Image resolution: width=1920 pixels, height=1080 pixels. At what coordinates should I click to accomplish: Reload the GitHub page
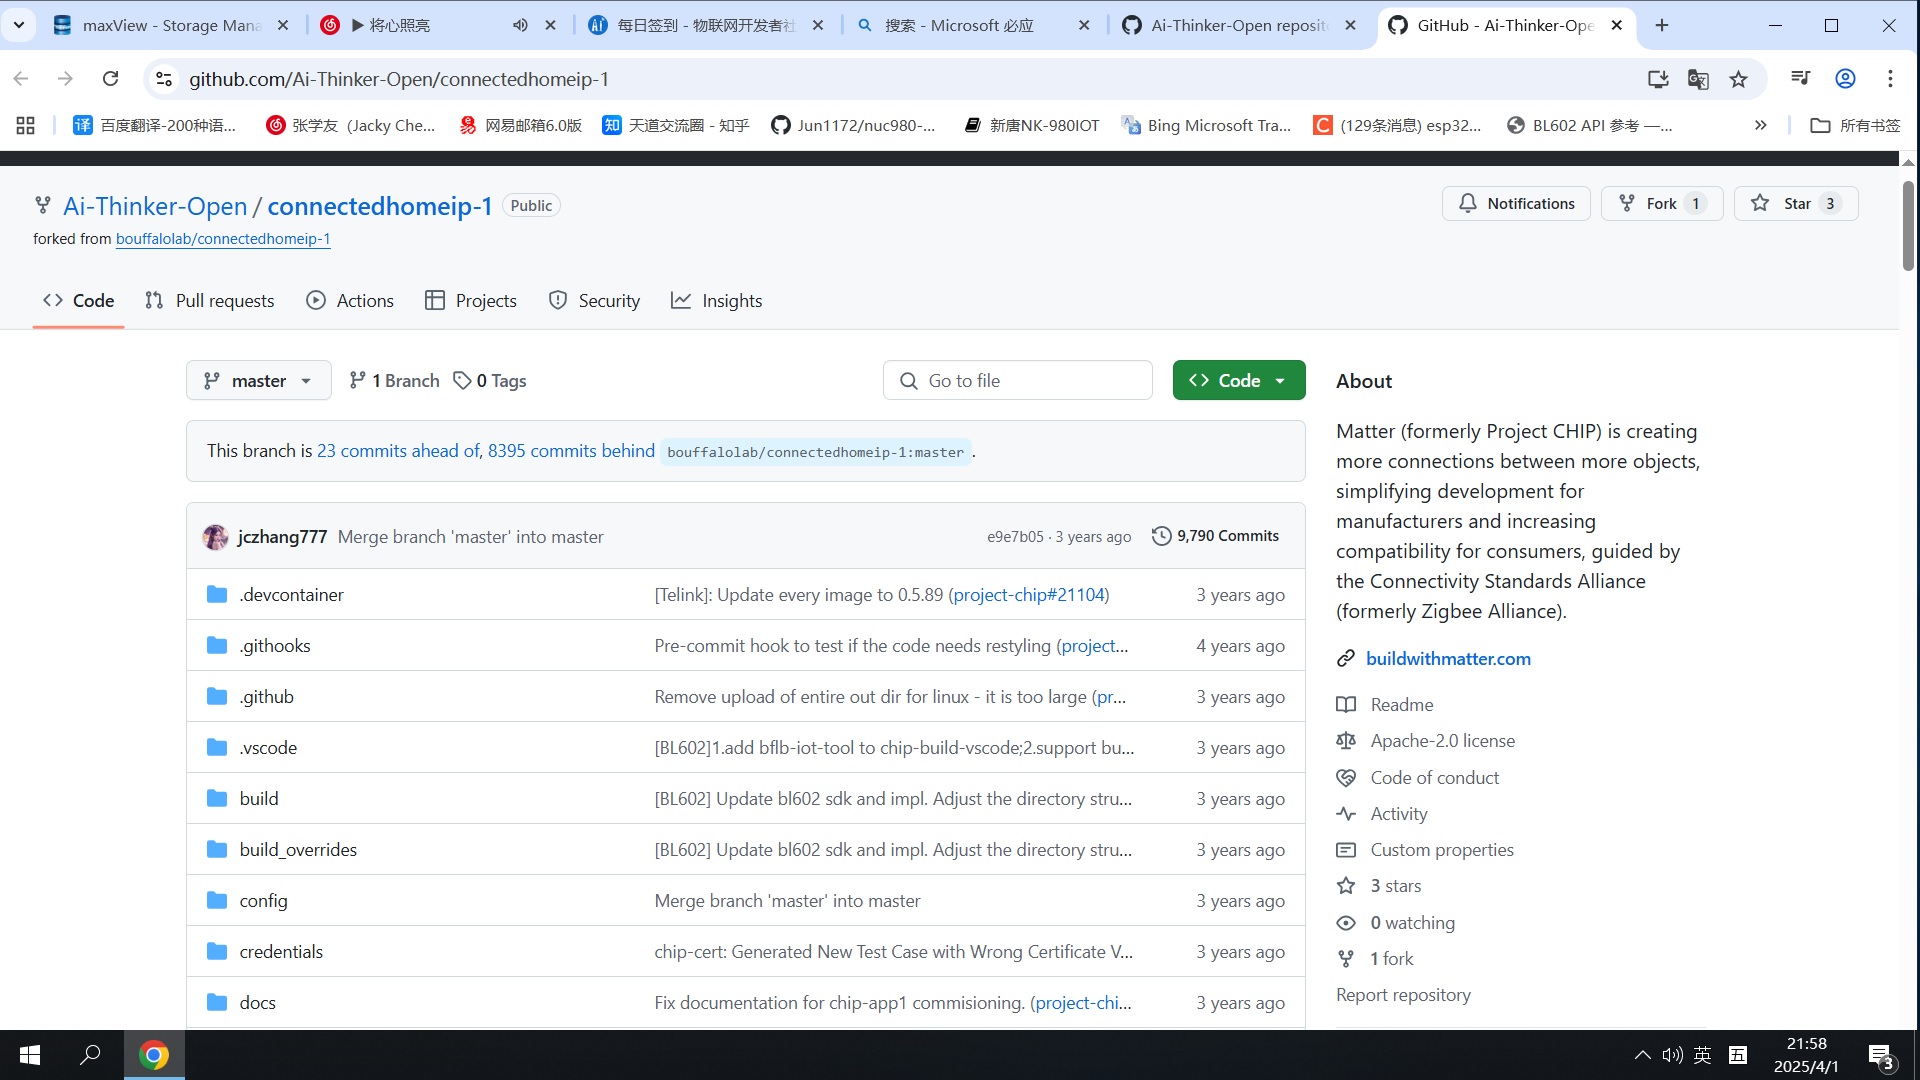pos(111,79)
